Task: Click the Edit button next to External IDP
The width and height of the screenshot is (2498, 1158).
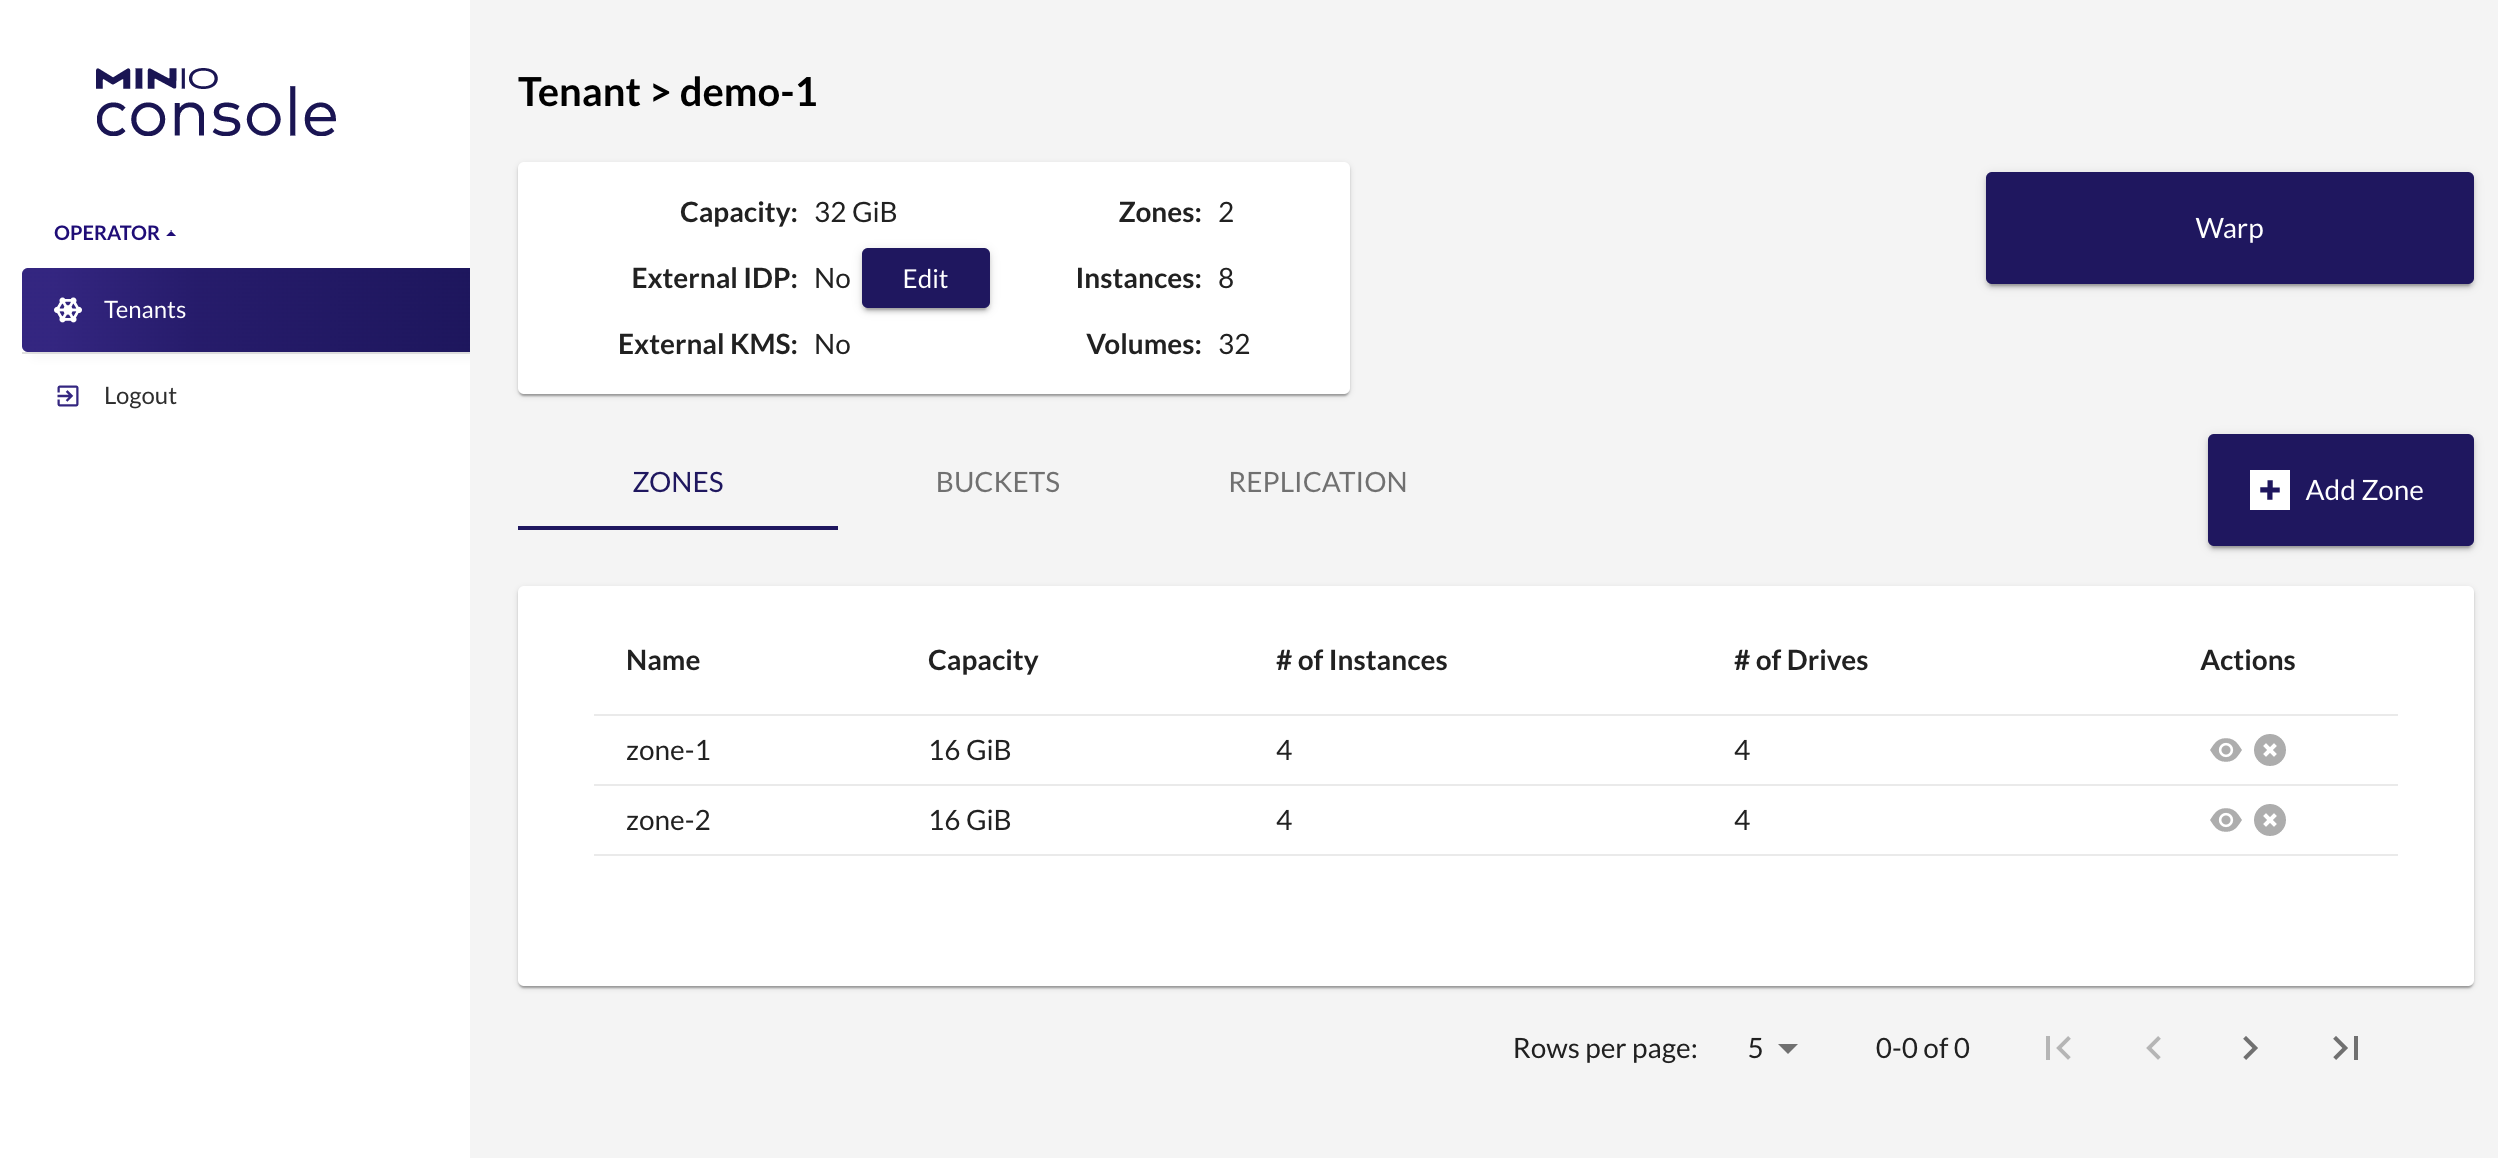Action: coord(925,279)
